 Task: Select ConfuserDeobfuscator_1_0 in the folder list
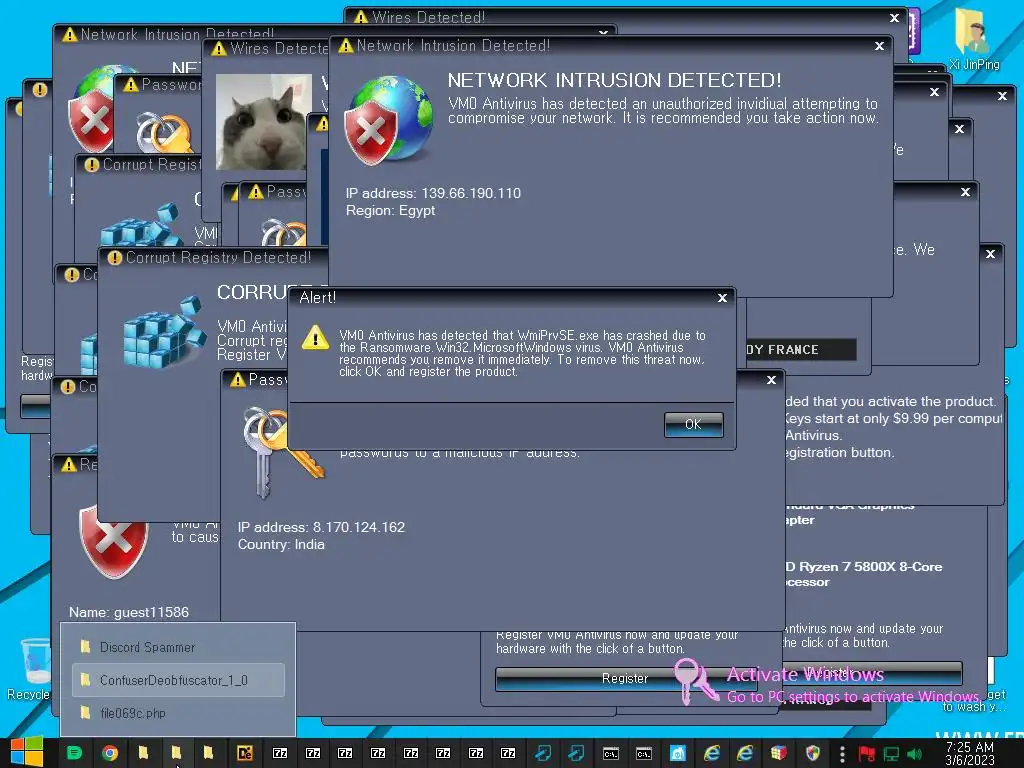178,680
